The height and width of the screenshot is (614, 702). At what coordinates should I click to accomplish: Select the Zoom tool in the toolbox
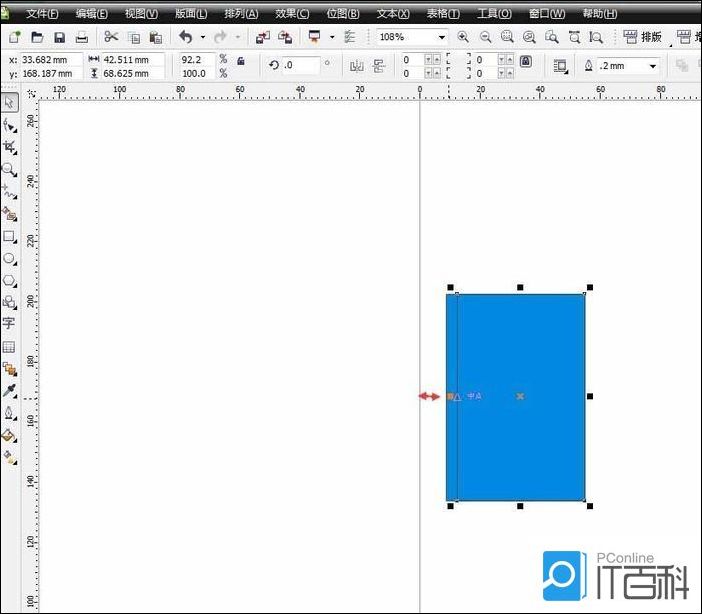9,170
